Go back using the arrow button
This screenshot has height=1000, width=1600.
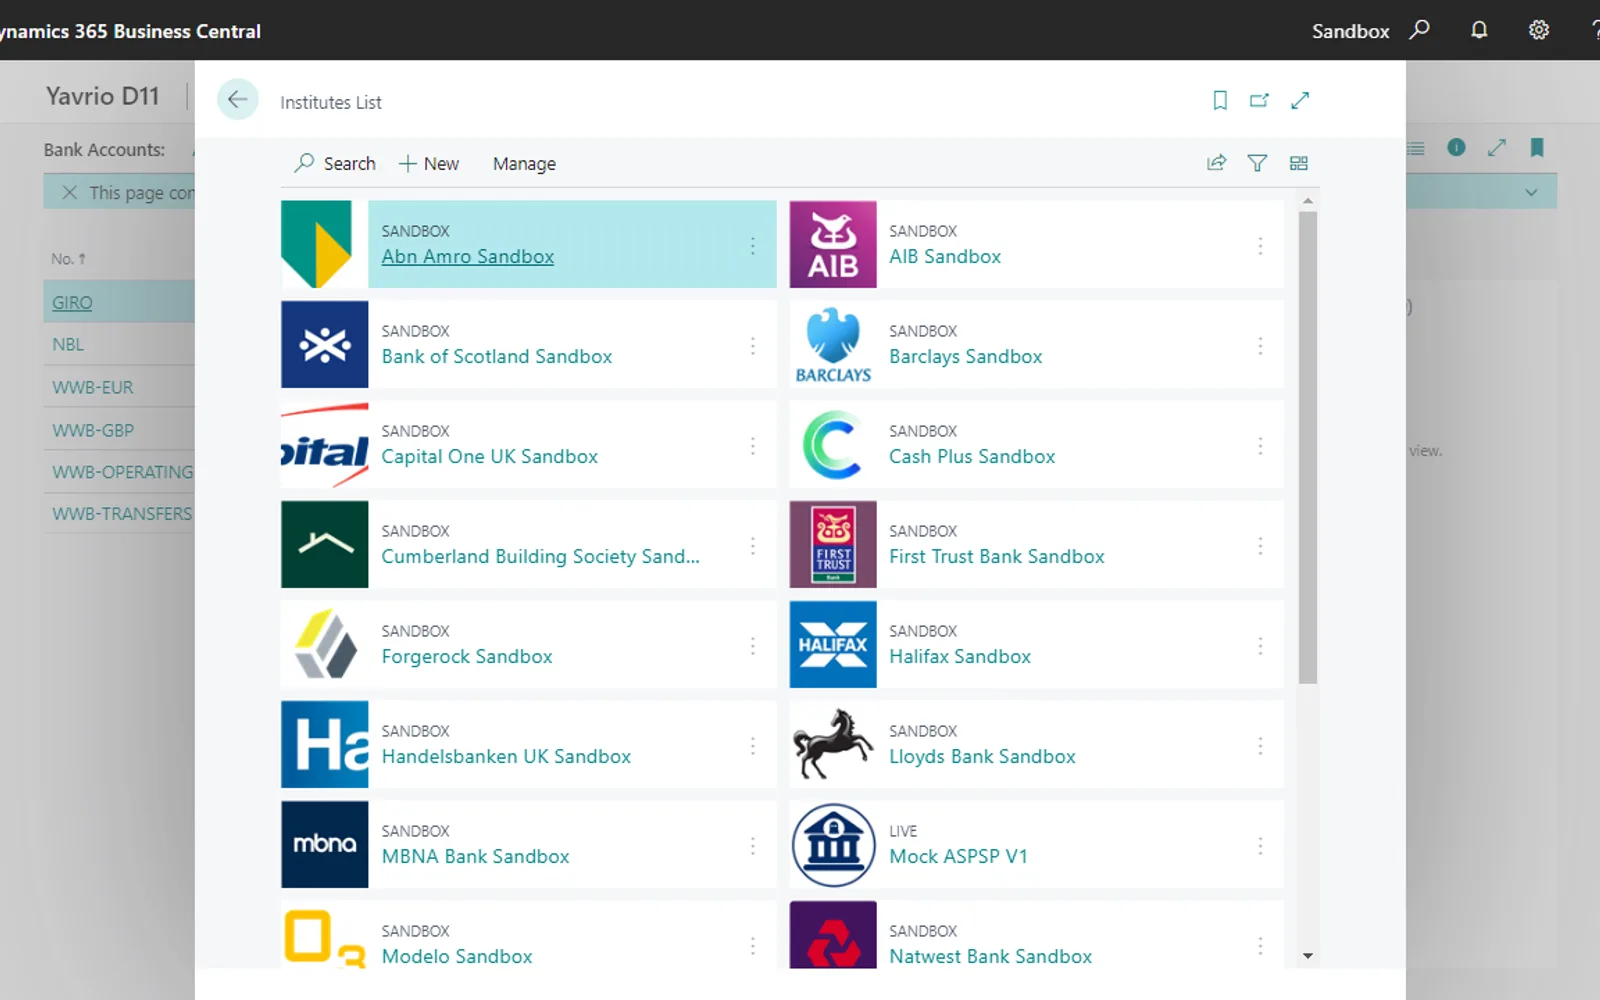pos(238,99)
